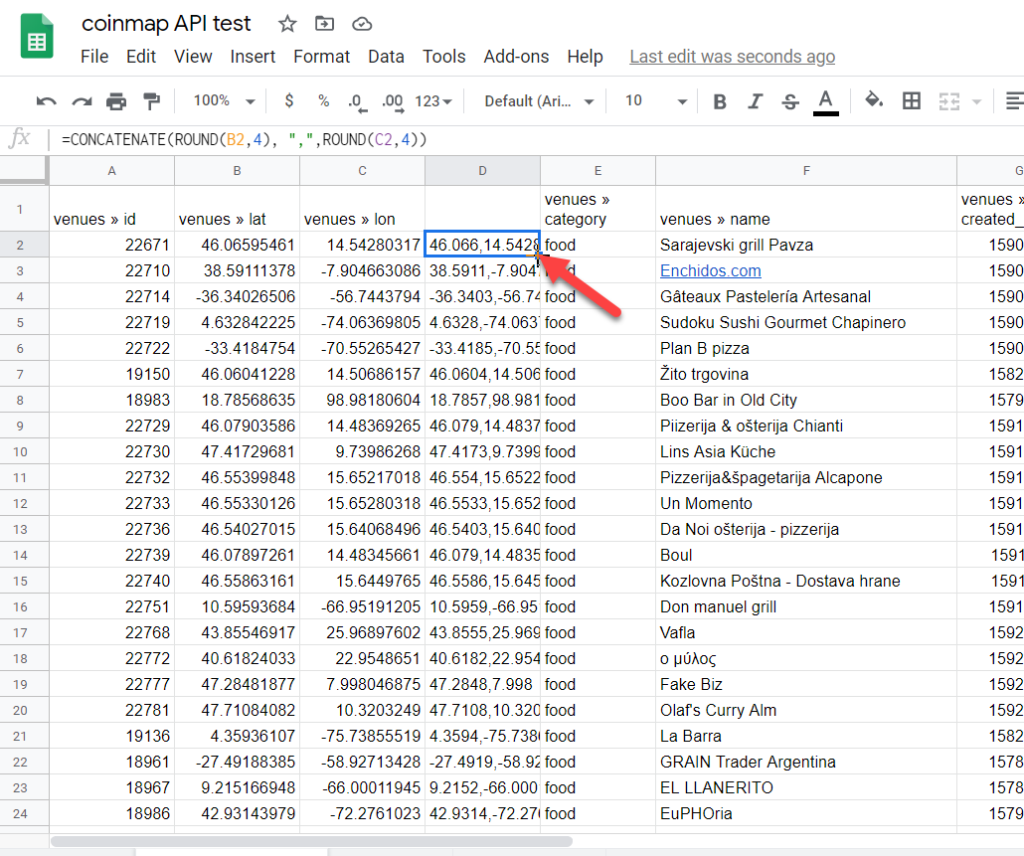Open the Add-ons menu

pos(516,57)
